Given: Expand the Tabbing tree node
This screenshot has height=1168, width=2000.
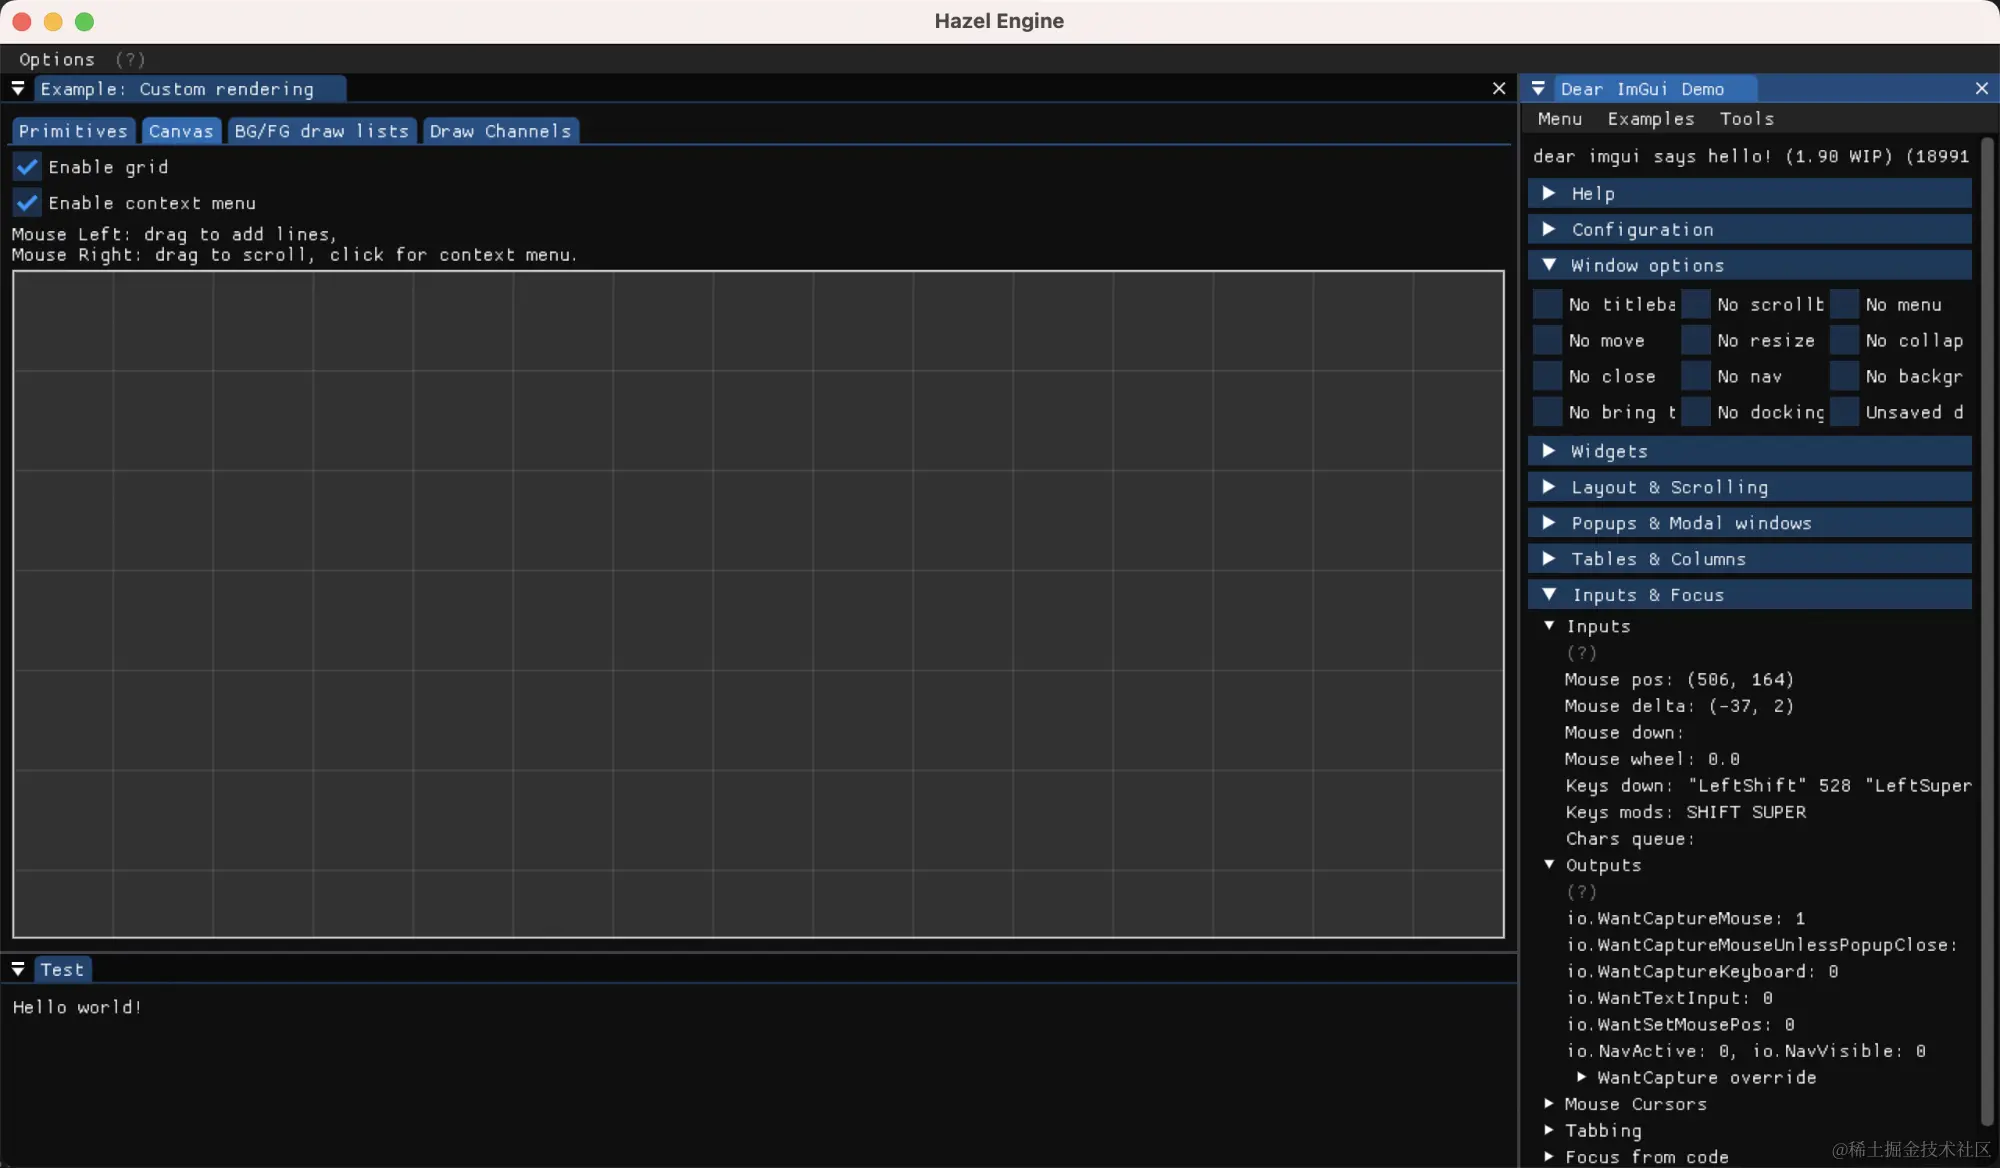Looking at the screenshot, I should coord(1549,1130).
